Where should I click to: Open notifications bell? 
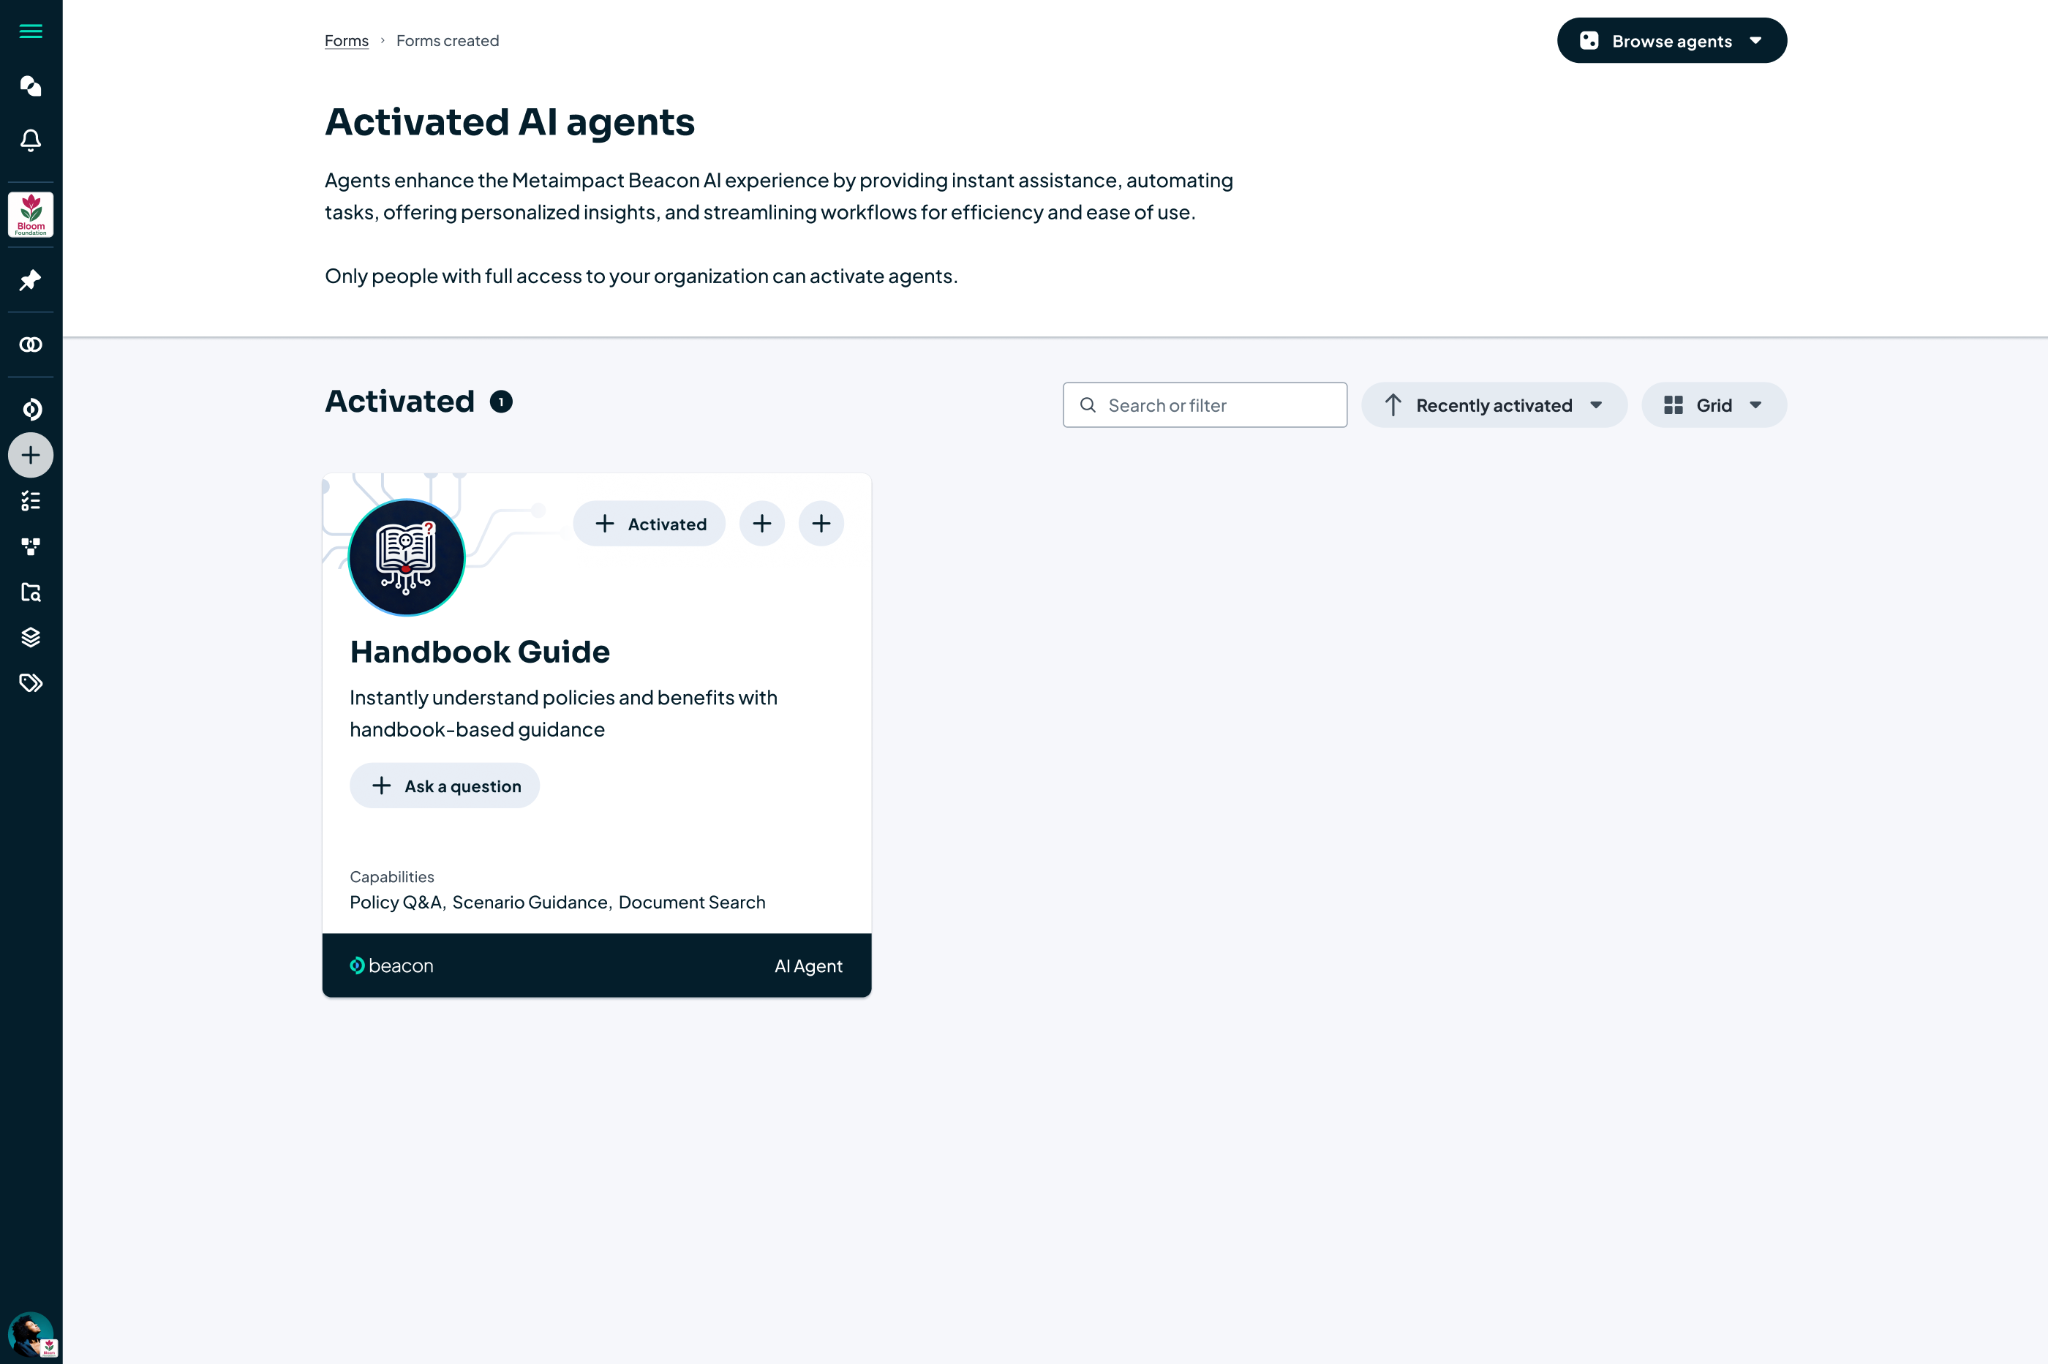[31, 140]
